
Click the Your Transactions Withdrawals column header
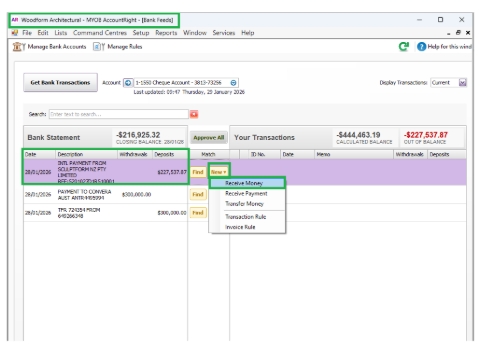410,154
